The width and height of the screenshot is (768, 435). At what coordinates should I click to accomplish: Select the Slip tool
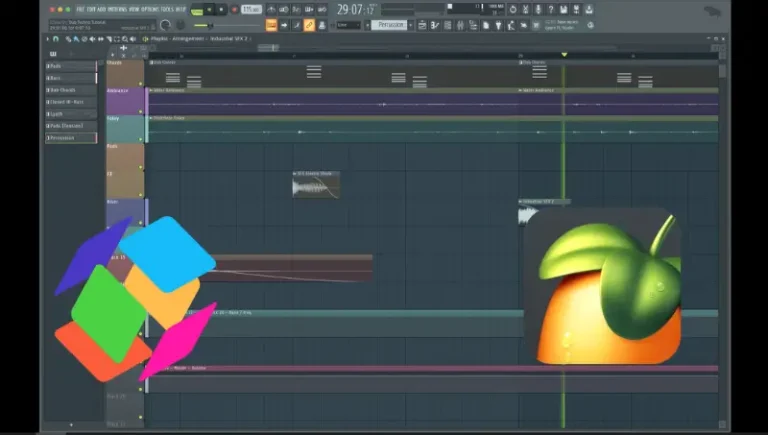pos(100,39)
